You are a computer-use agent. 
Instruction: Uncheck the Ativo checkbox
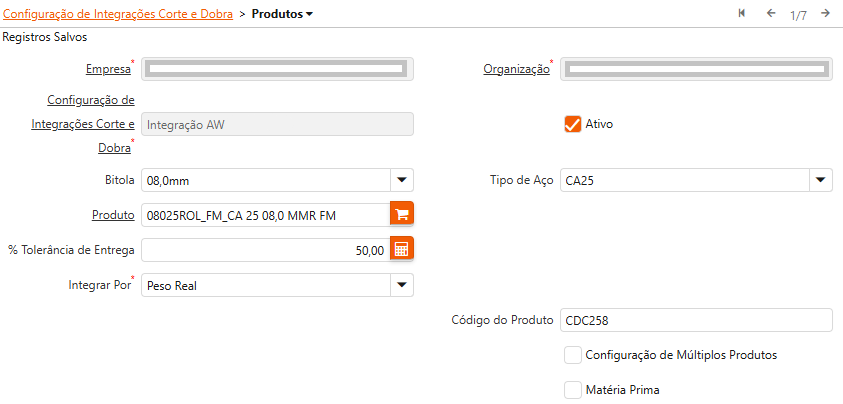(573, 124)
